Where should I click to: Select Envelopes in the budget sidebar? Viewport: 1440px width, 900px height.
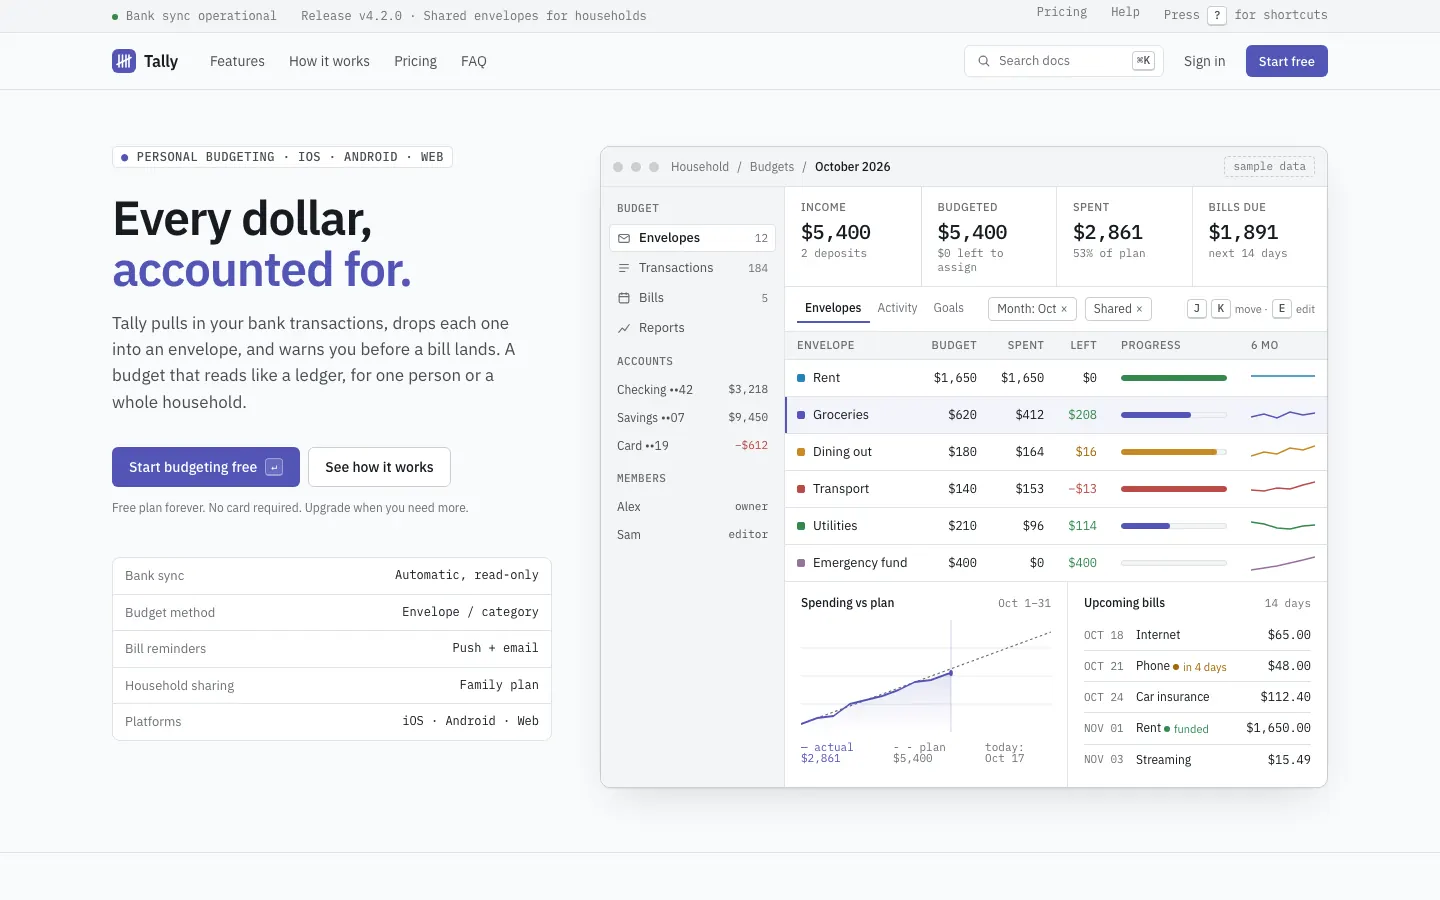pyautogui.click(x=692, y=238)
